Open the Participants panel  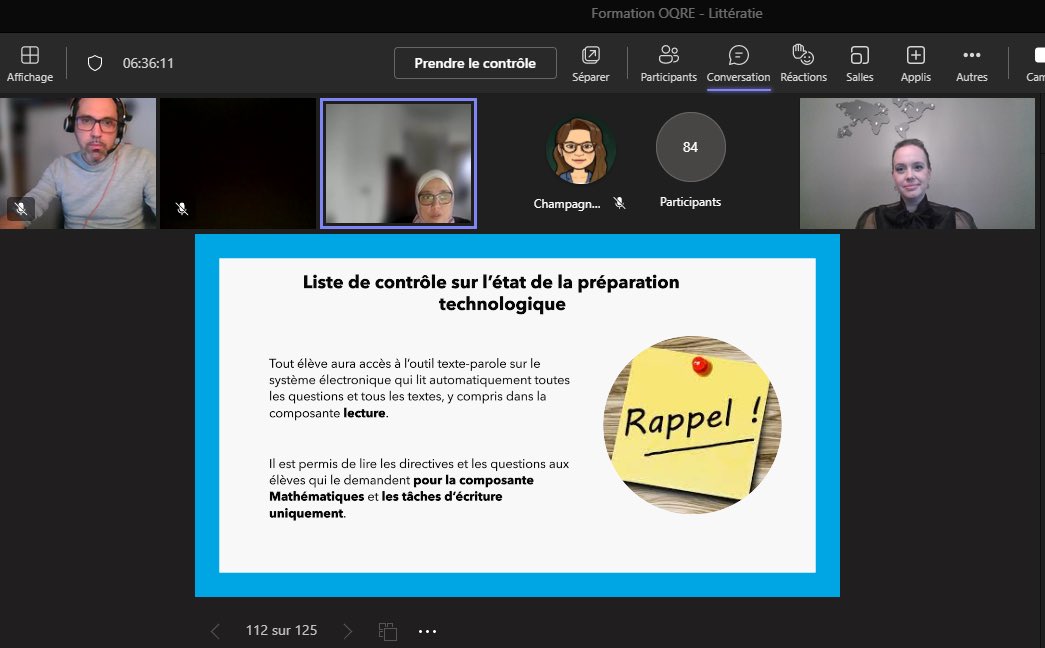click(668, 63)
